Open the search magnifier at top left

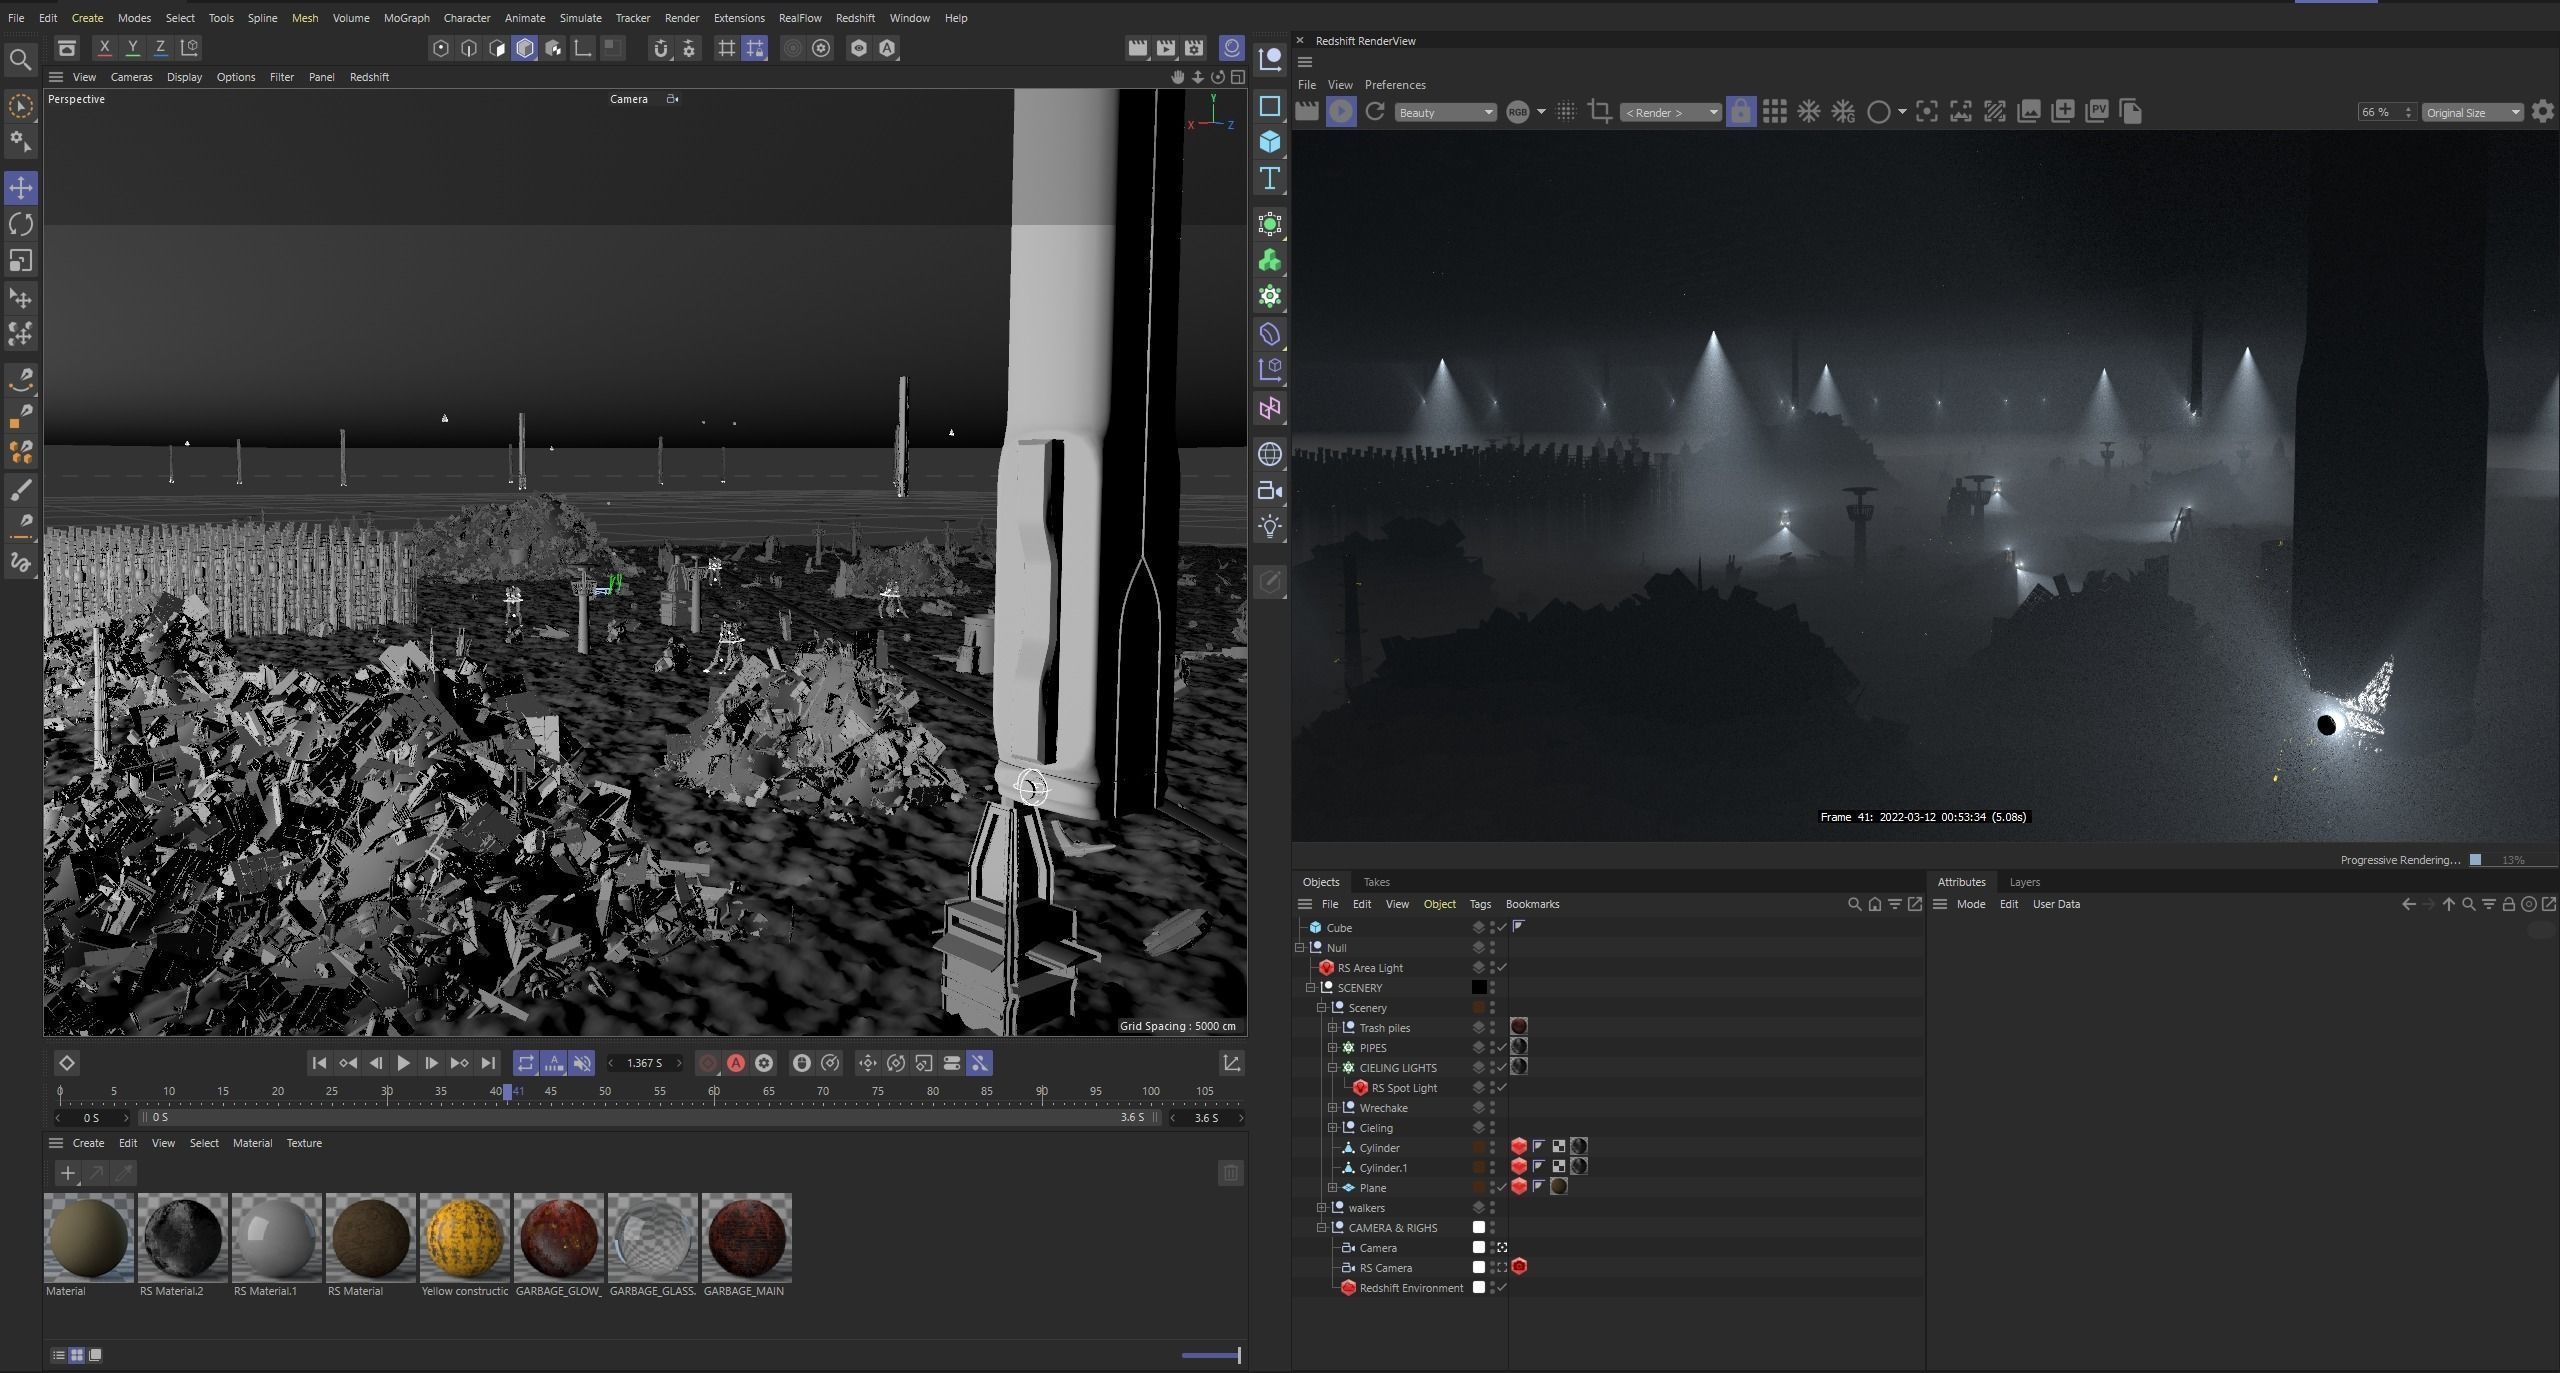click(x=20, y=59)
